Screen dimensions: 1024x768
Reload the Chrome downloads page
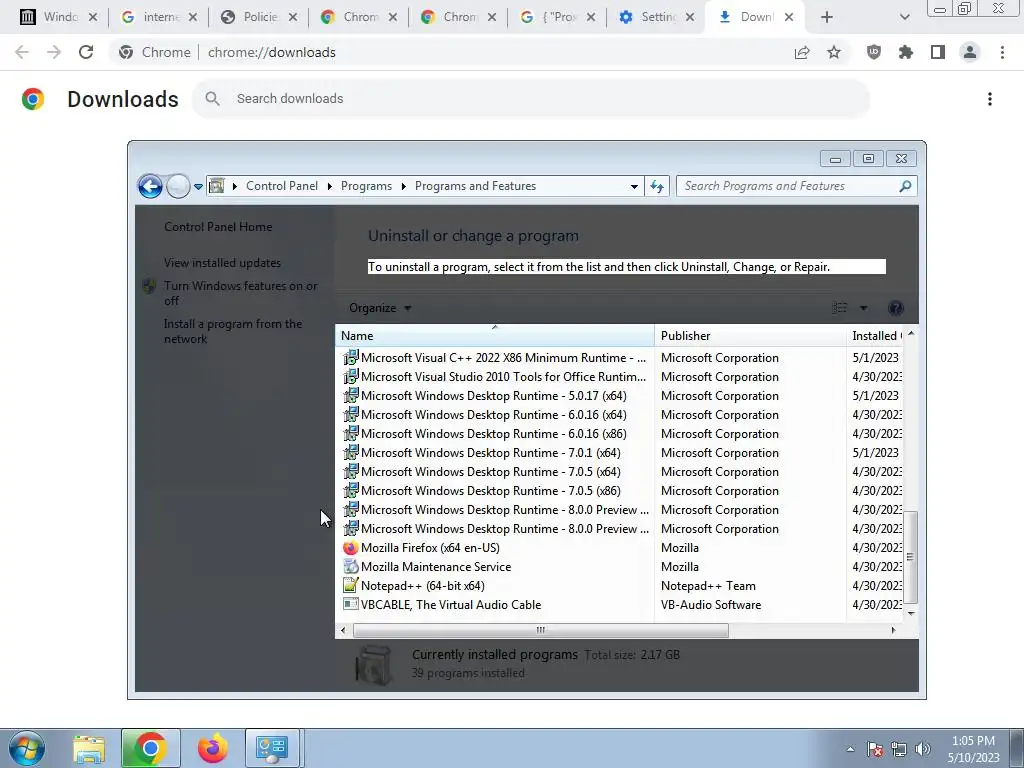click(x=86, y=52)
